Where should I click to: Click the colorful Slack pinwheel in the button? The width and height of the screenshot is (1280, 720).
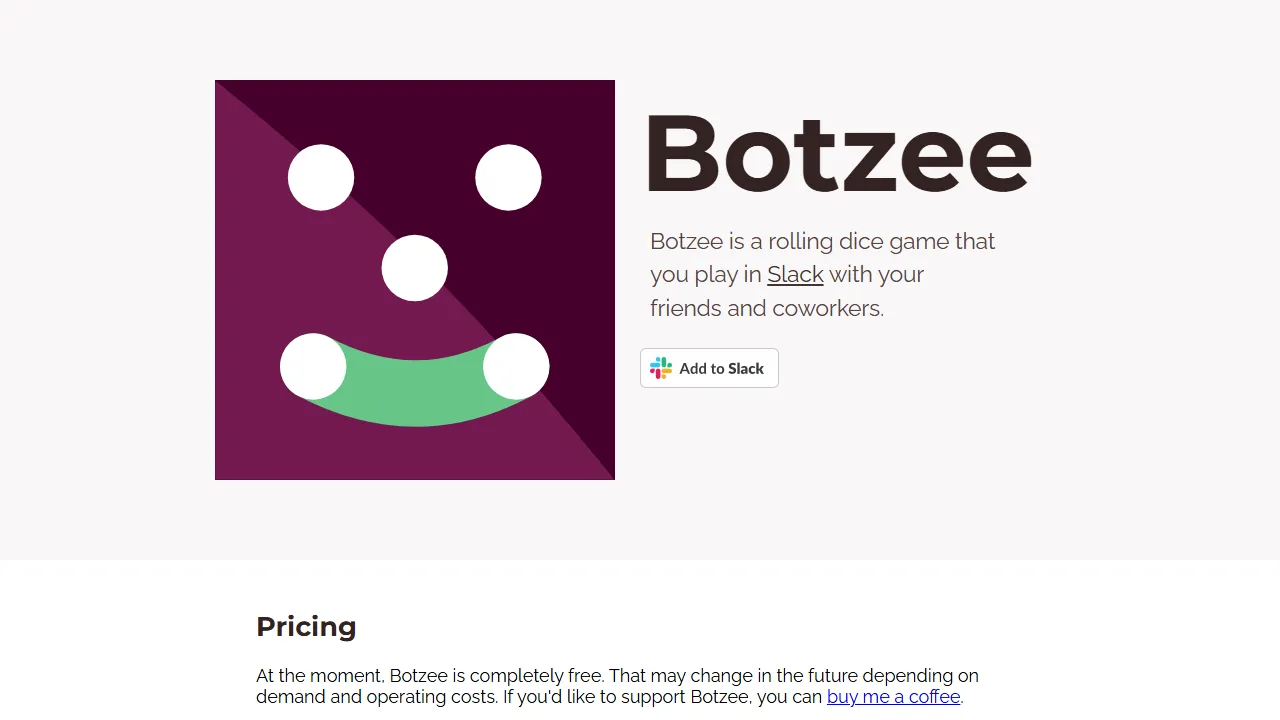pos(659,368)
